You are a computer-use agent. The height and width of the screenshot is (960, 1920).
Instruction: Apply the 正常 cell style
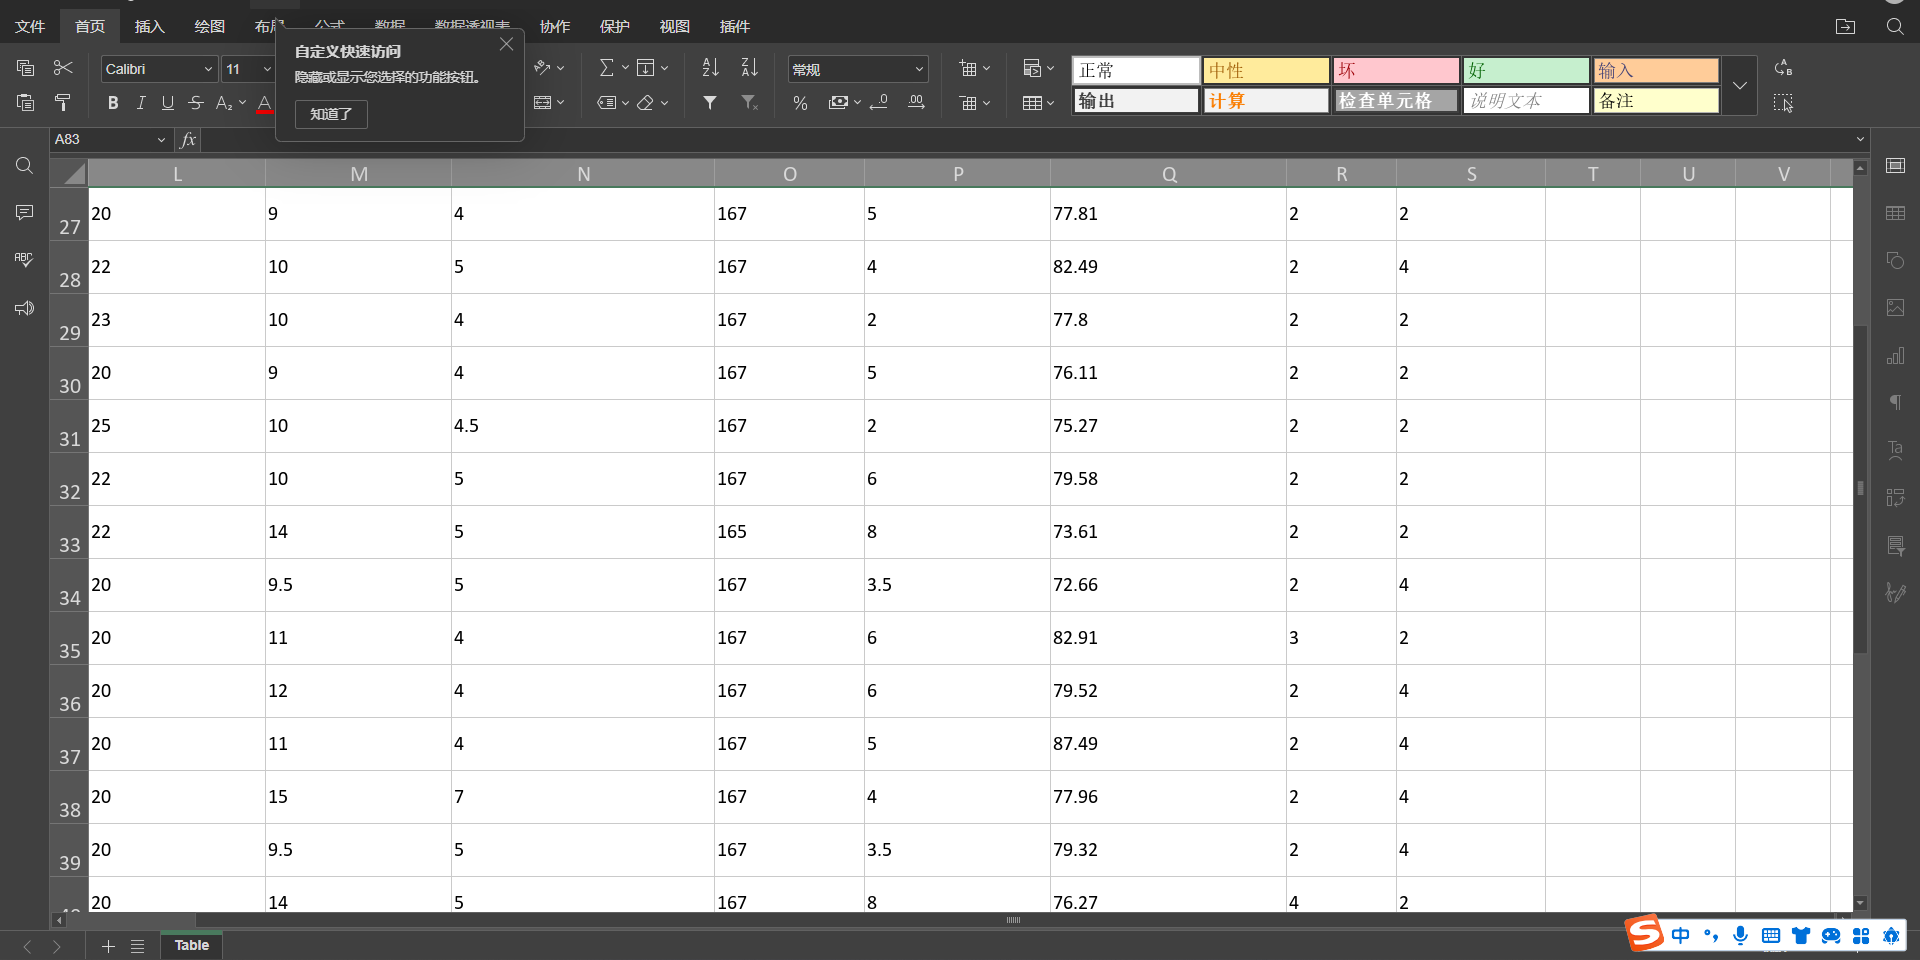[1136, 70]
